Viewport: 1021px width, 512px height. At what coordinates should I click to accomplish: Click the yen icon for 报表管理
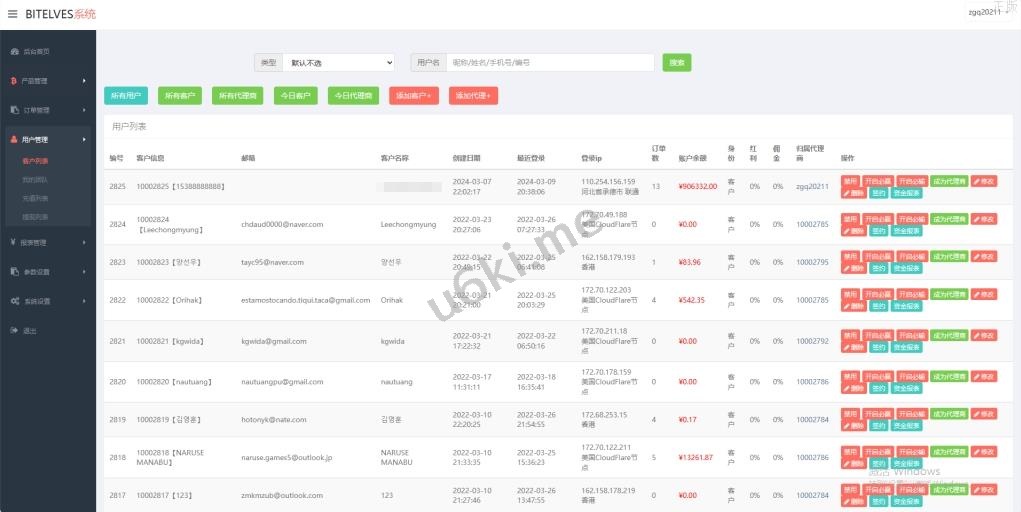(x=14, y=242)
